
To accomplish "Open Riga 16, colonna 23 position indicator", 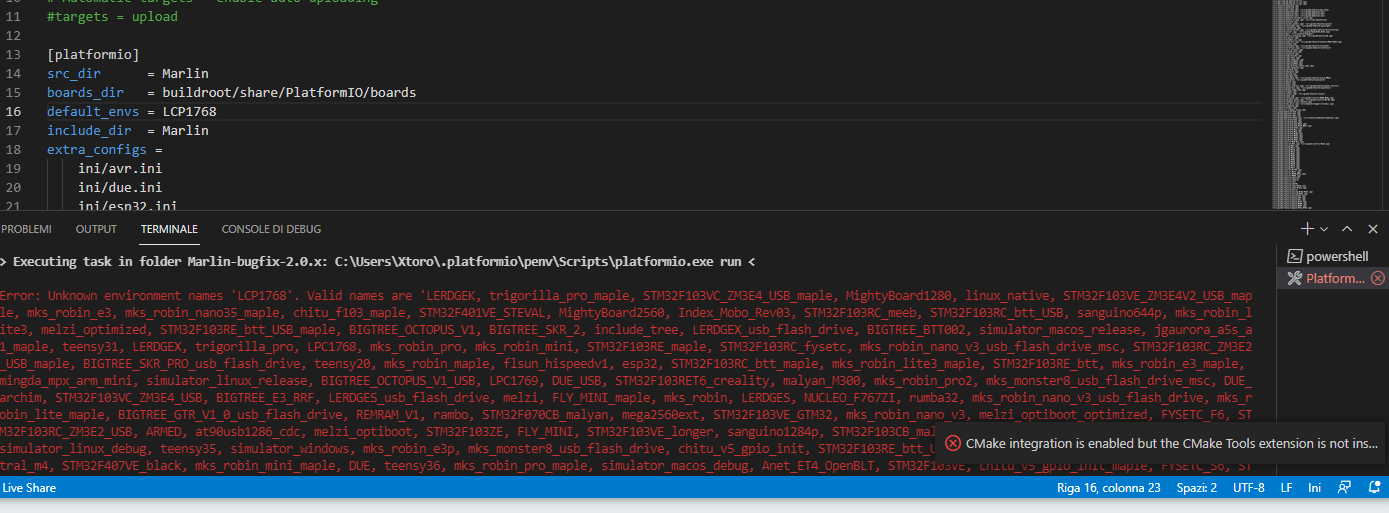I will 1108,488.
